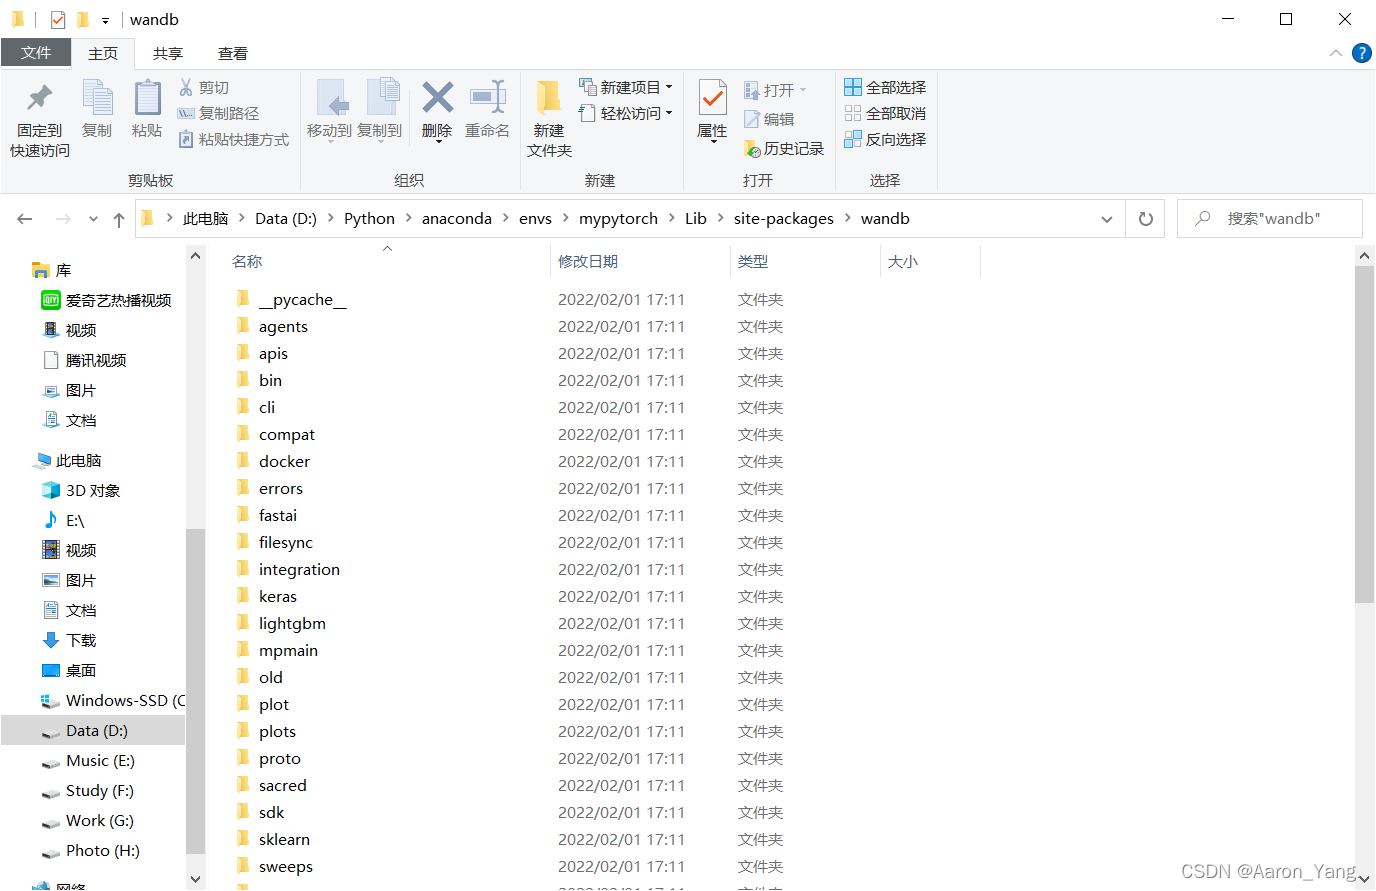Click the Properties (属性) checkmark icon

click(712, 99)
